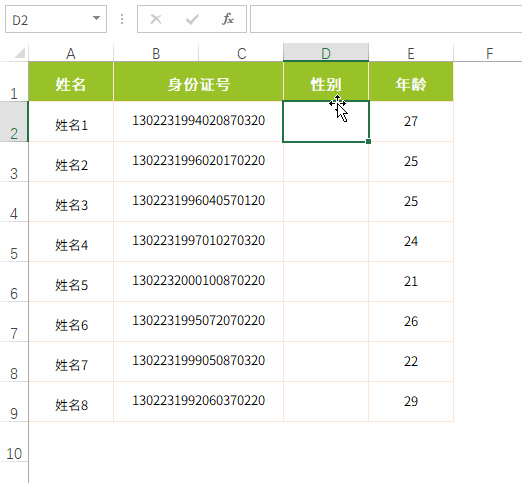Select row 6 header
522x483 pixels.
click(x=14, y=282)
